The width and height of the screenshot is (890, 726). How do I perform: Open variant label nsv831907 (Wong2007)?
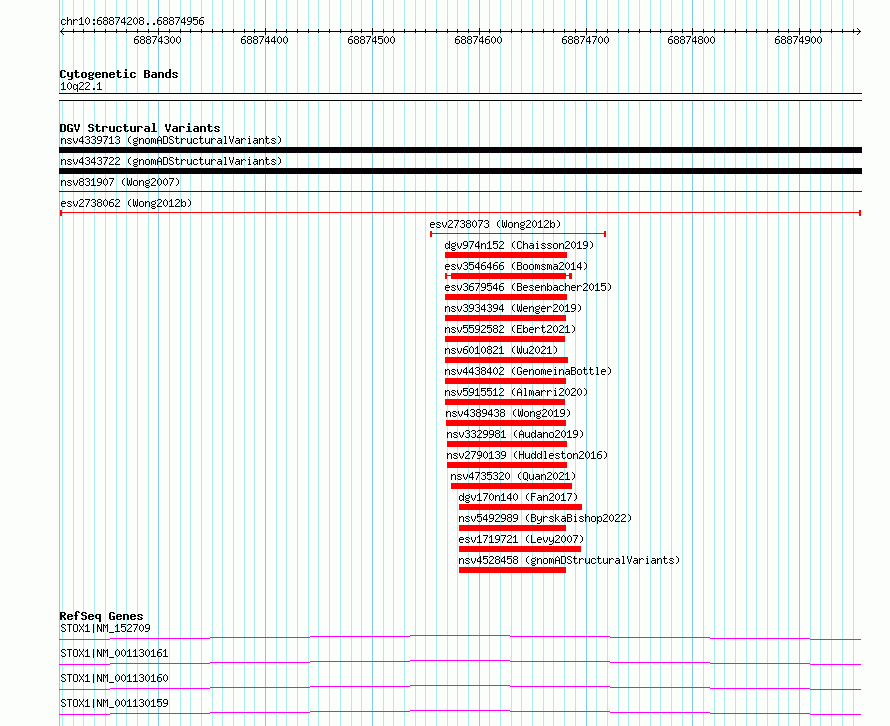[120, 182]
